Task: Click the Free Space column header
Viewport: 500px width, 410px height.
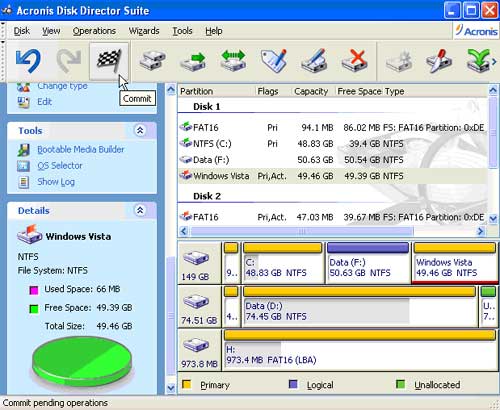Action: pyautogui.click(x=359, y=91)
